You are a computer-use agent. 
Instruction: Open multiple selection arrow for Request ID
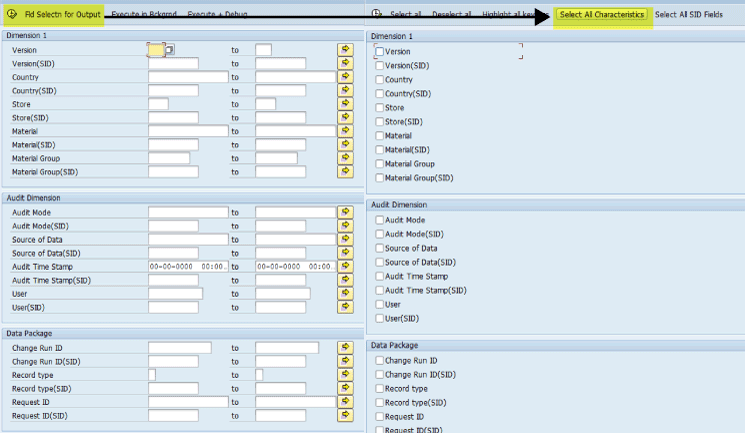tap(345, 402)
